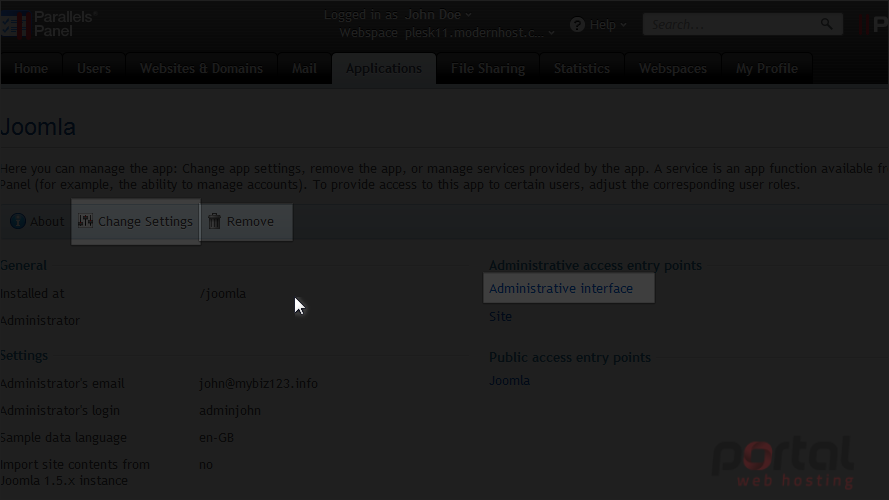The image size is (889, 500).
Task: Click the /joomla install path
Action: pyautogui.click(x=222, y=294)
